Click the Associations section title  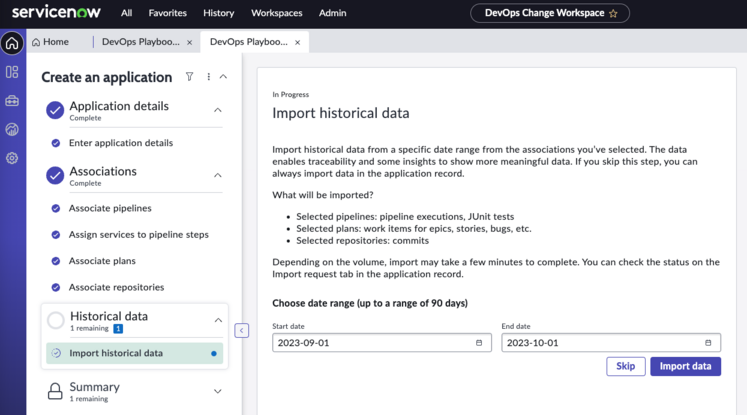pyautogui.click(x=103, y=171)
